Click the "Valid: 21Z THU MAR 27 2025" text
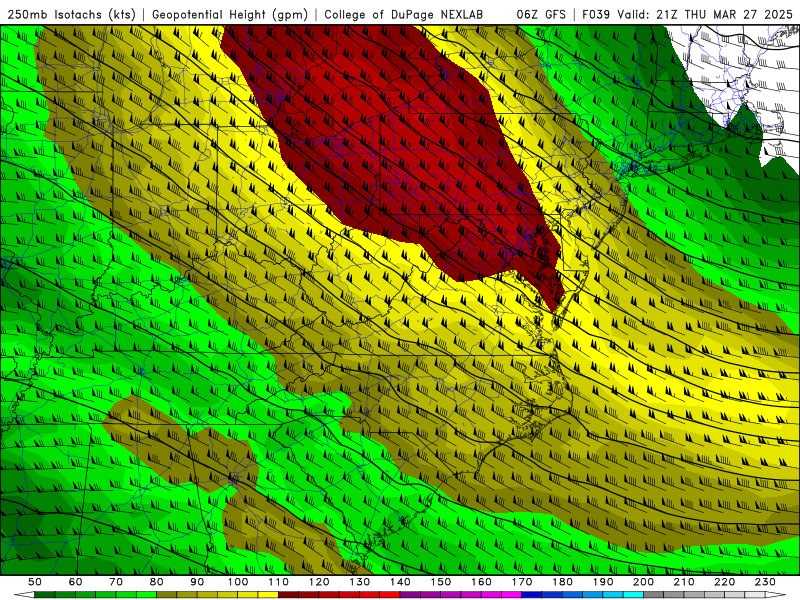The width and height of the screenshot is (800, 600). point(705,14)
